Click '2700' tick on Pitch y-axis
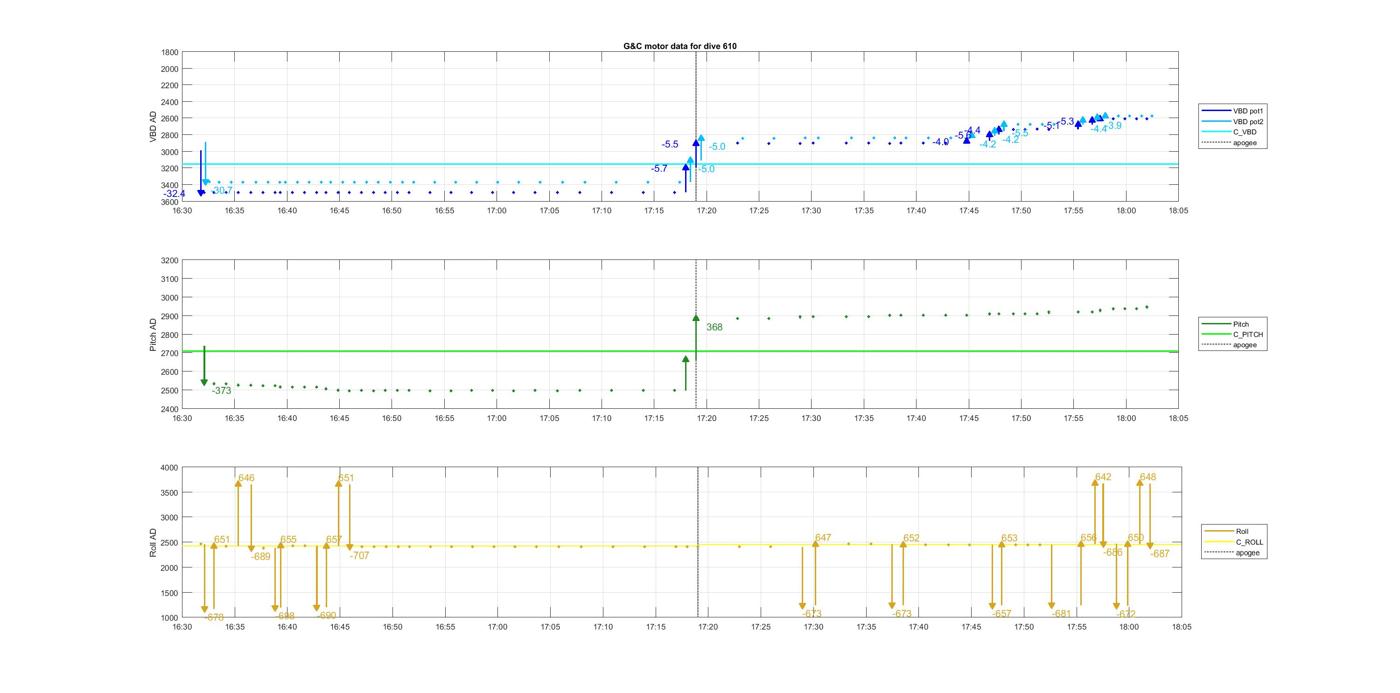The width and height of the screenshot is (1400, 693). coord(170,353)
